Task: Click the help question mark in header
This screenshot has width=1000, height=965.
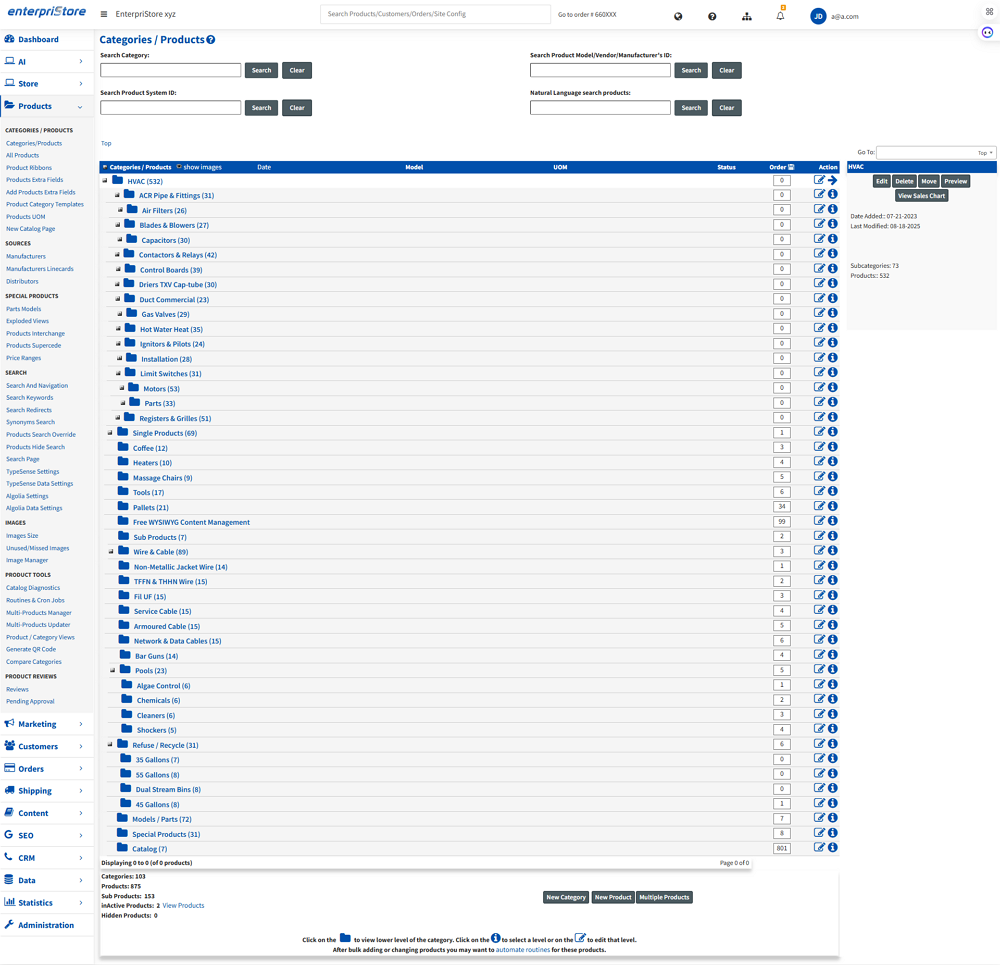Action: coord(712,16)
